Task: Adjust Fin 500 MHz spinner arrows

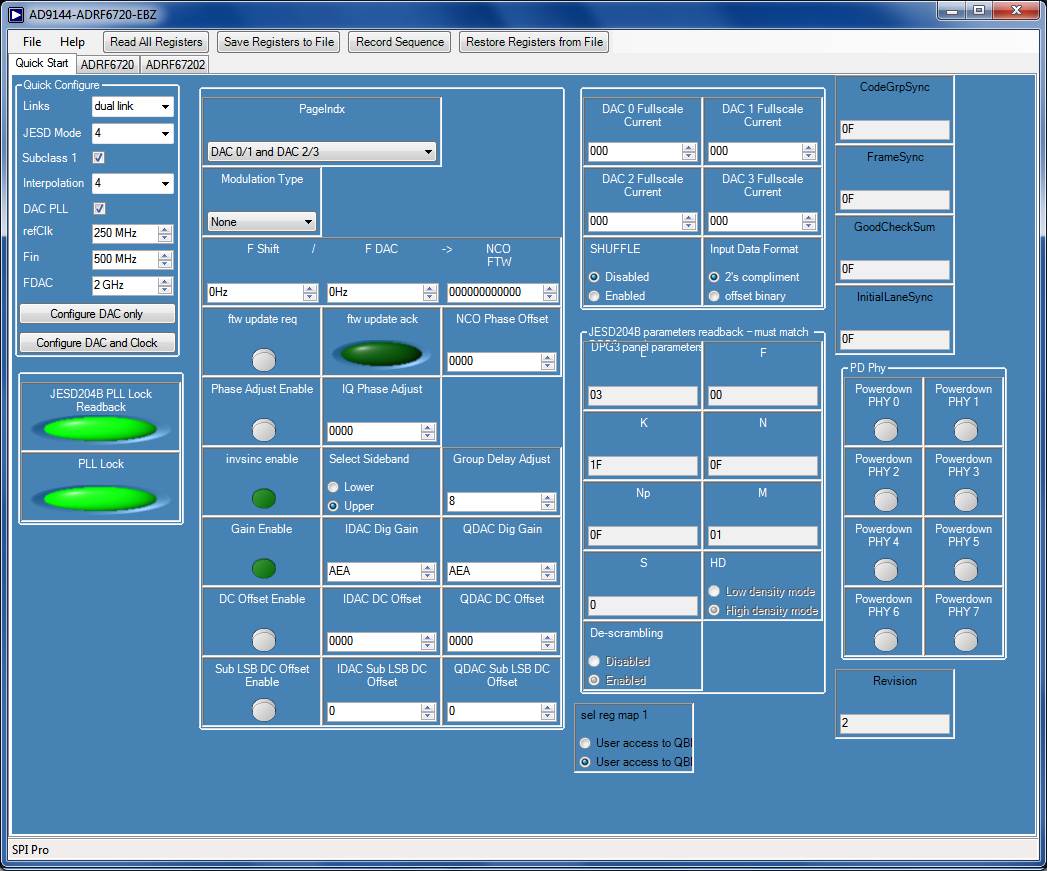Action: pyautogui.click(x=165, y=259)
